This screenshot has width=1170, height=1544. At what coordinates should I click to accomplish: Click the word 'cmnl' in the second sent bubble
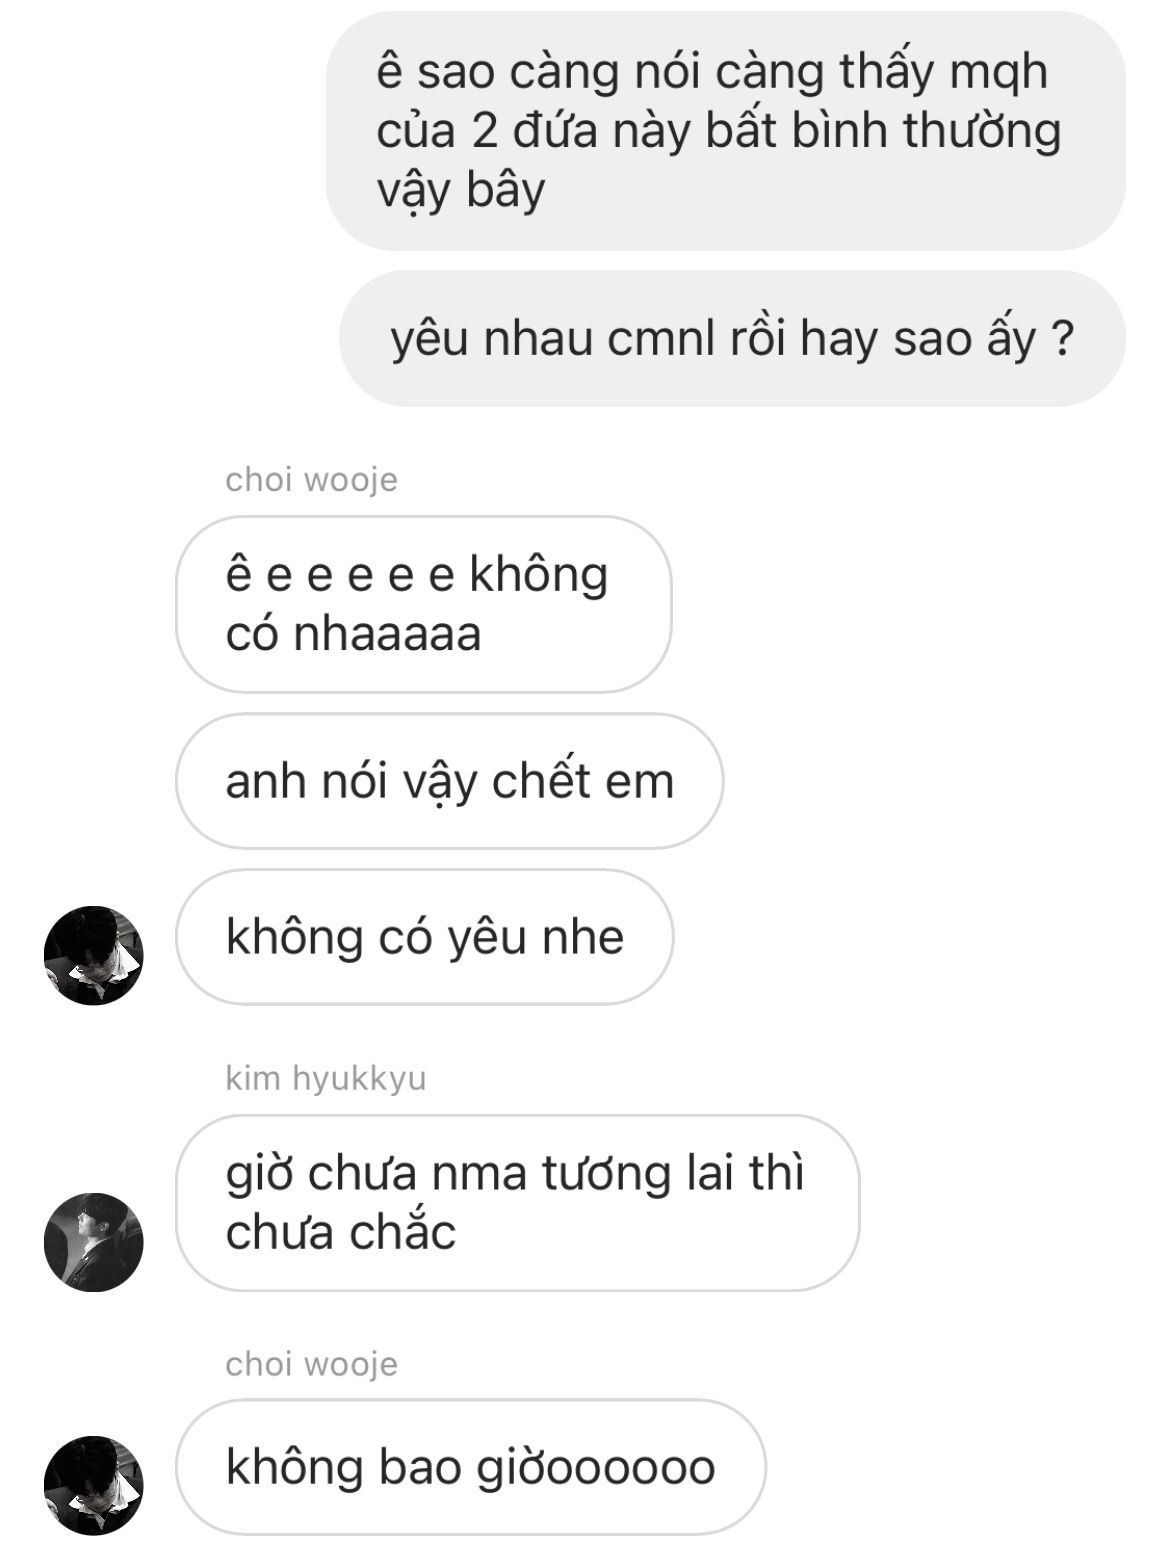tap(661, 339)
